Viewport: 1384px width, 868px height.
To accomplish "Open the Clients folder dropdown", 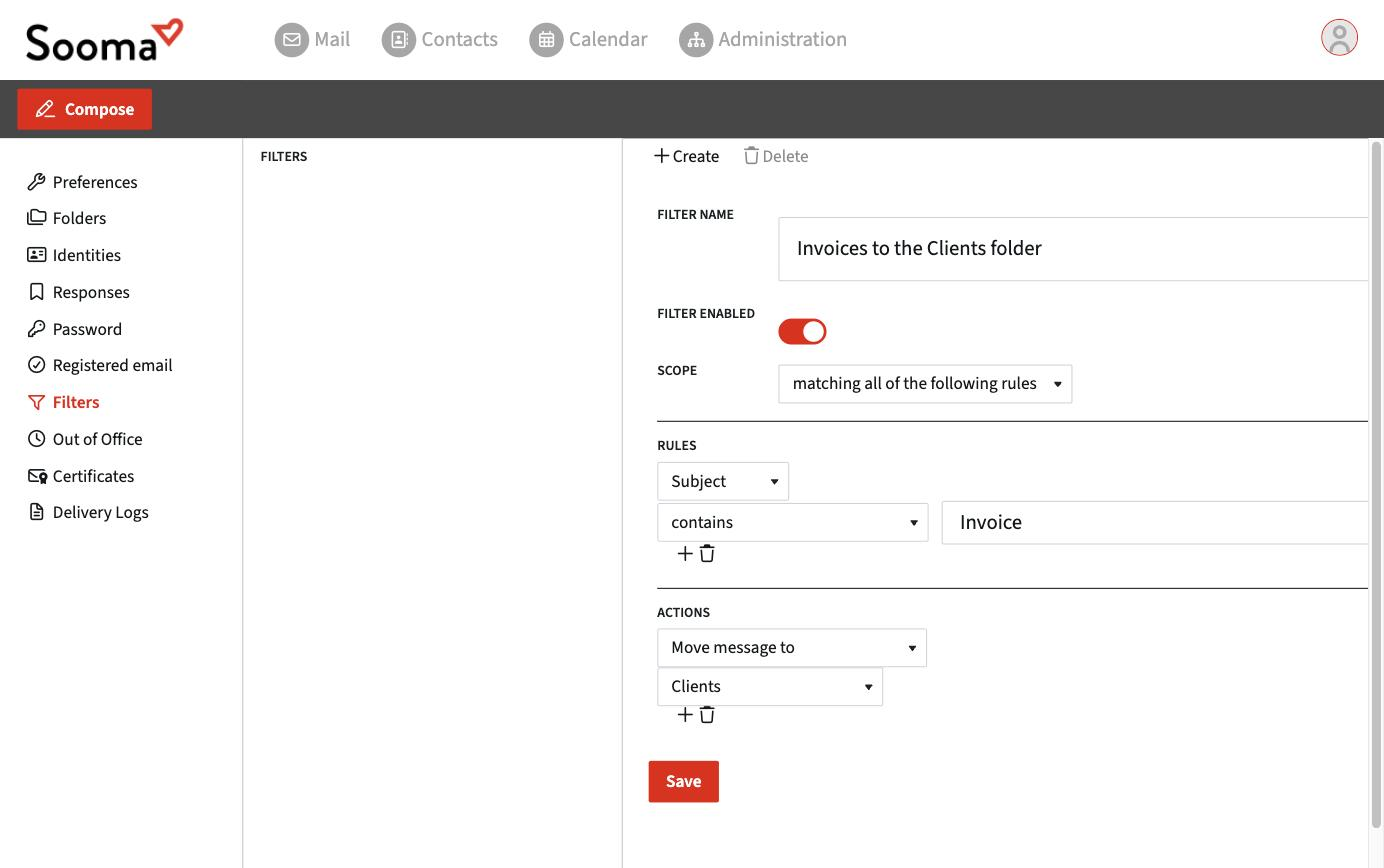I will 770,687.
